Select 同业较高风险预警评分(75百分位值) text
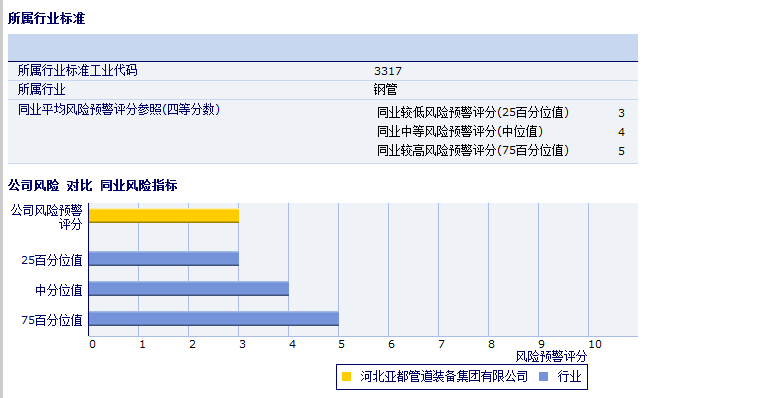The height and width of the screenshot is (398, 765). click(x=473, y=151)
